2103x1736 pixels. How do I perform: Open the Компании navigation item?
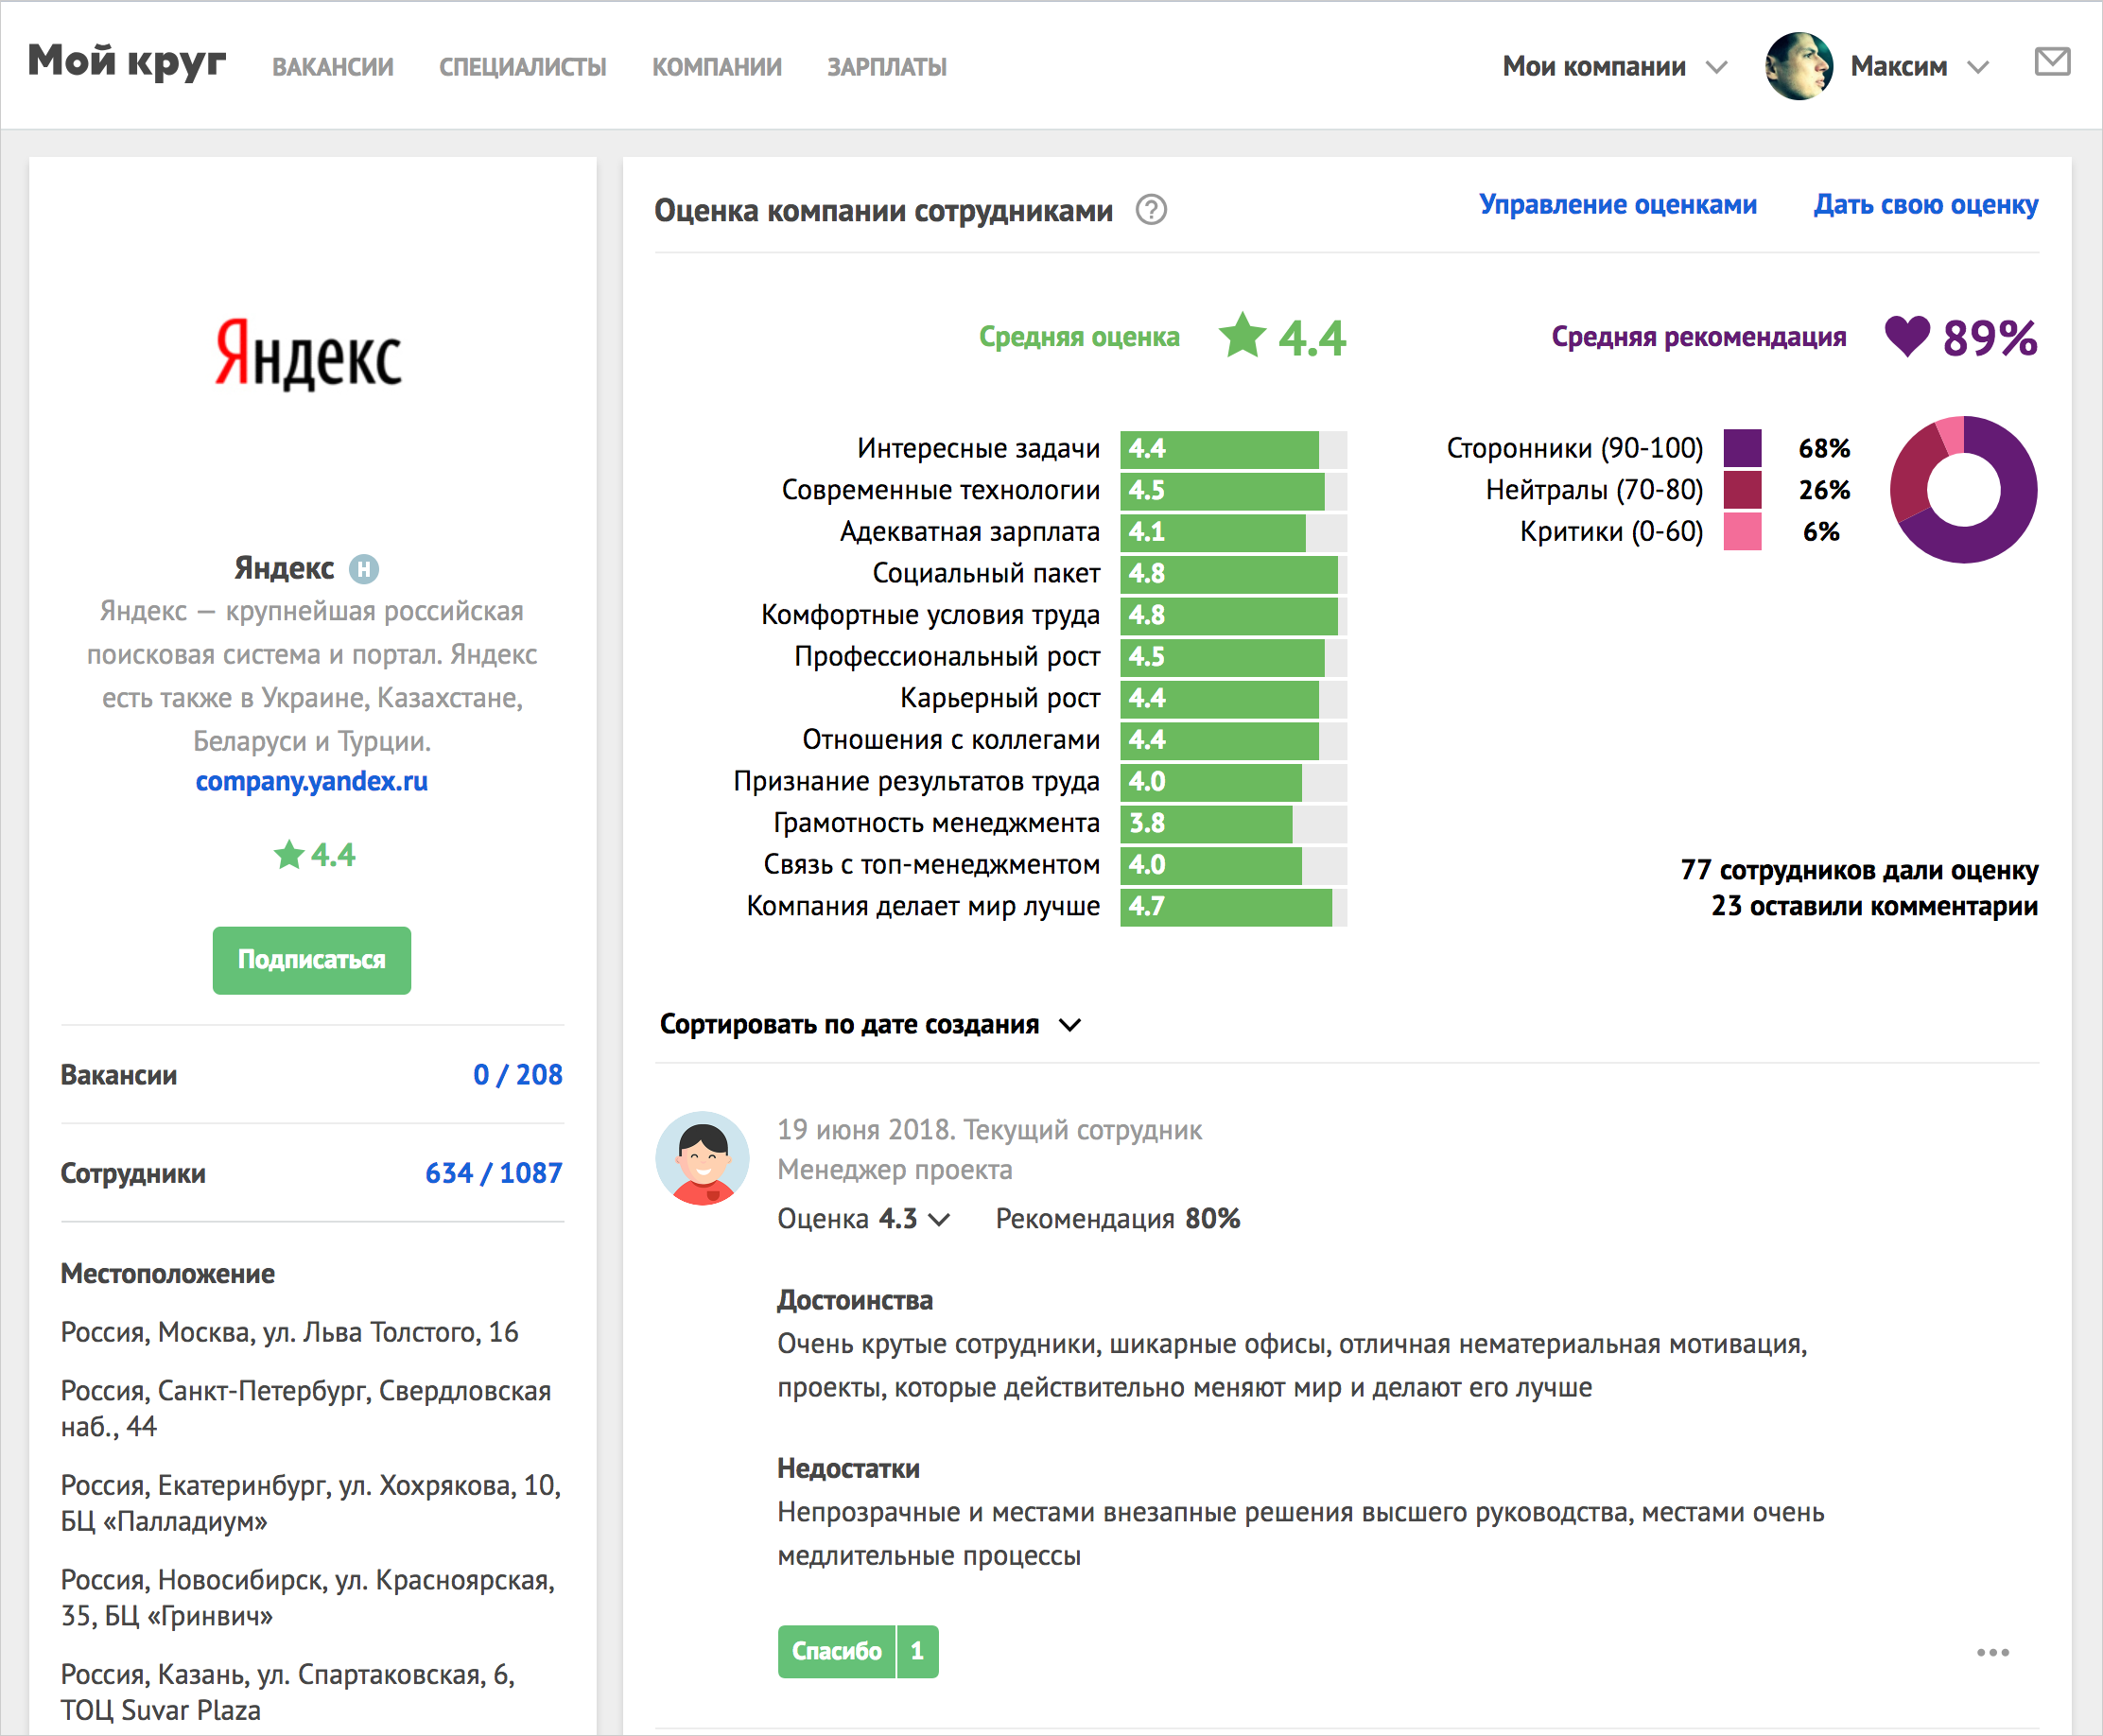click(x=717, y=67)
